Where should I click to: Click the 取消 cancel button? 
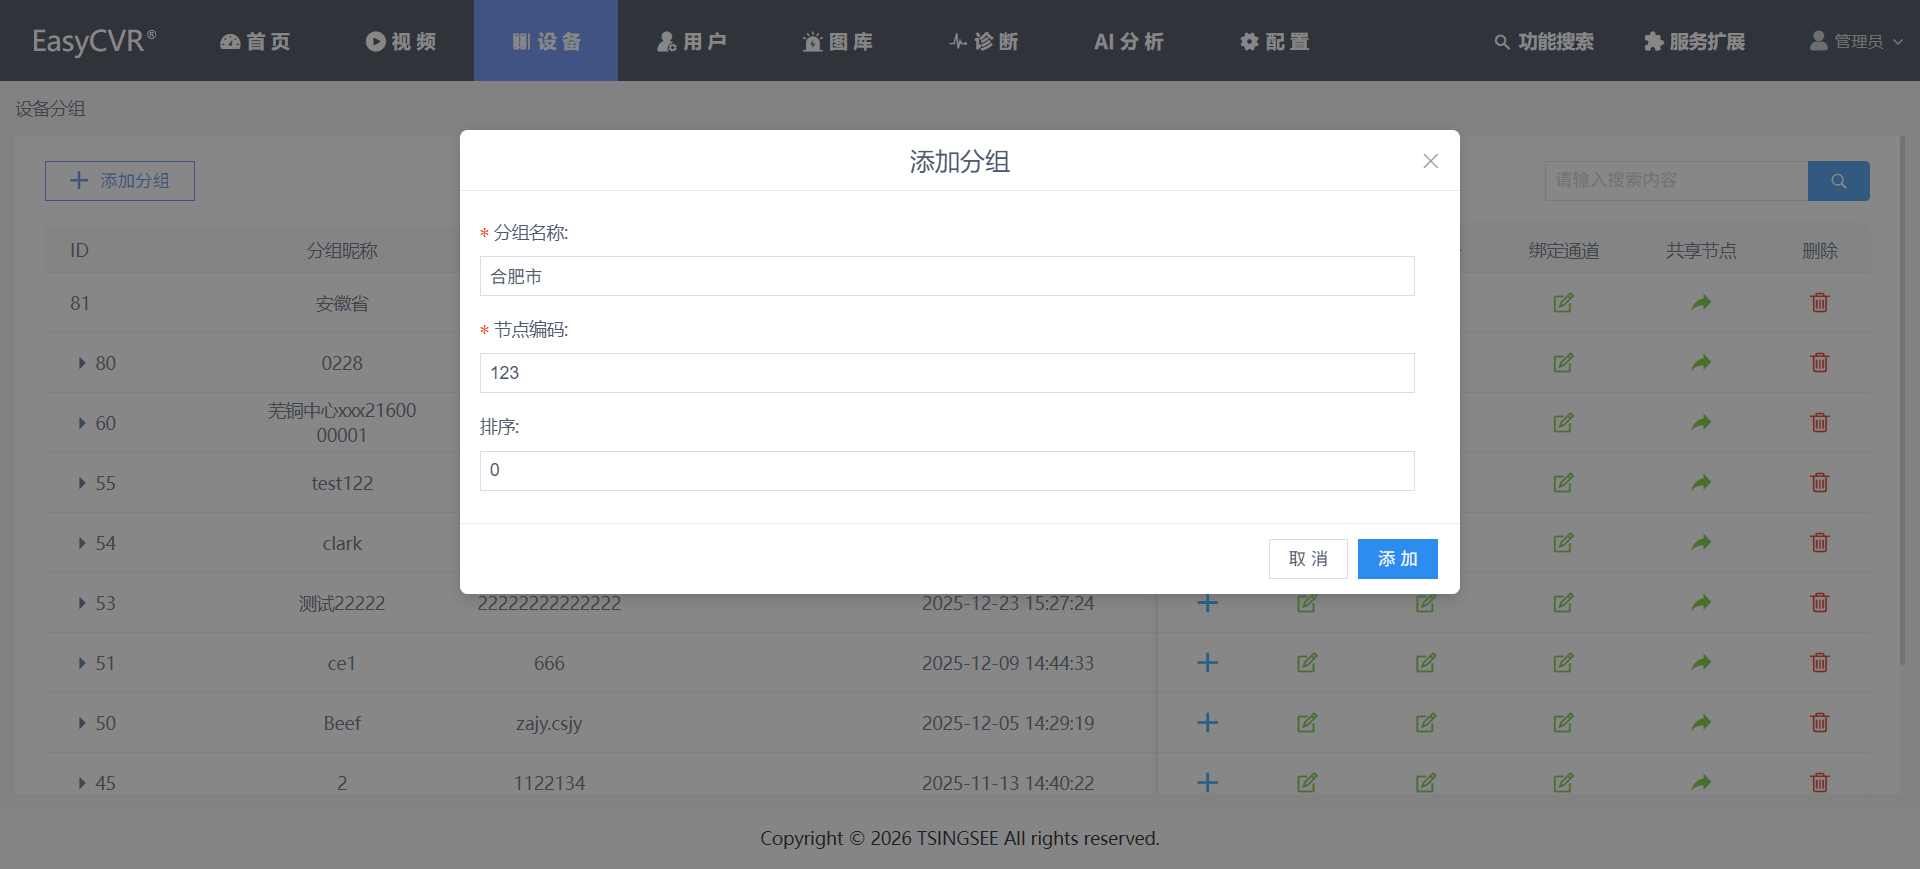1307,559
